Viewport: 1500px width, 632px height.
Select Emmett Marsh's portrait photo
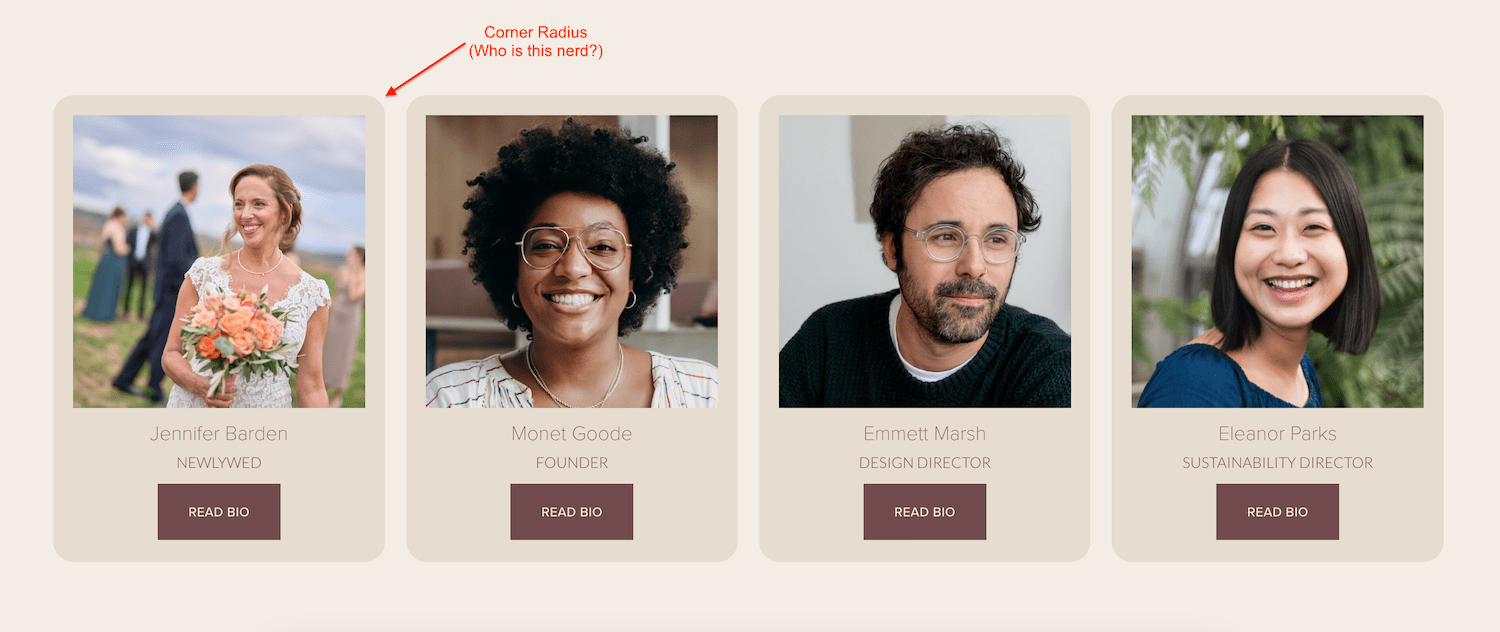(x=925, y=261)
